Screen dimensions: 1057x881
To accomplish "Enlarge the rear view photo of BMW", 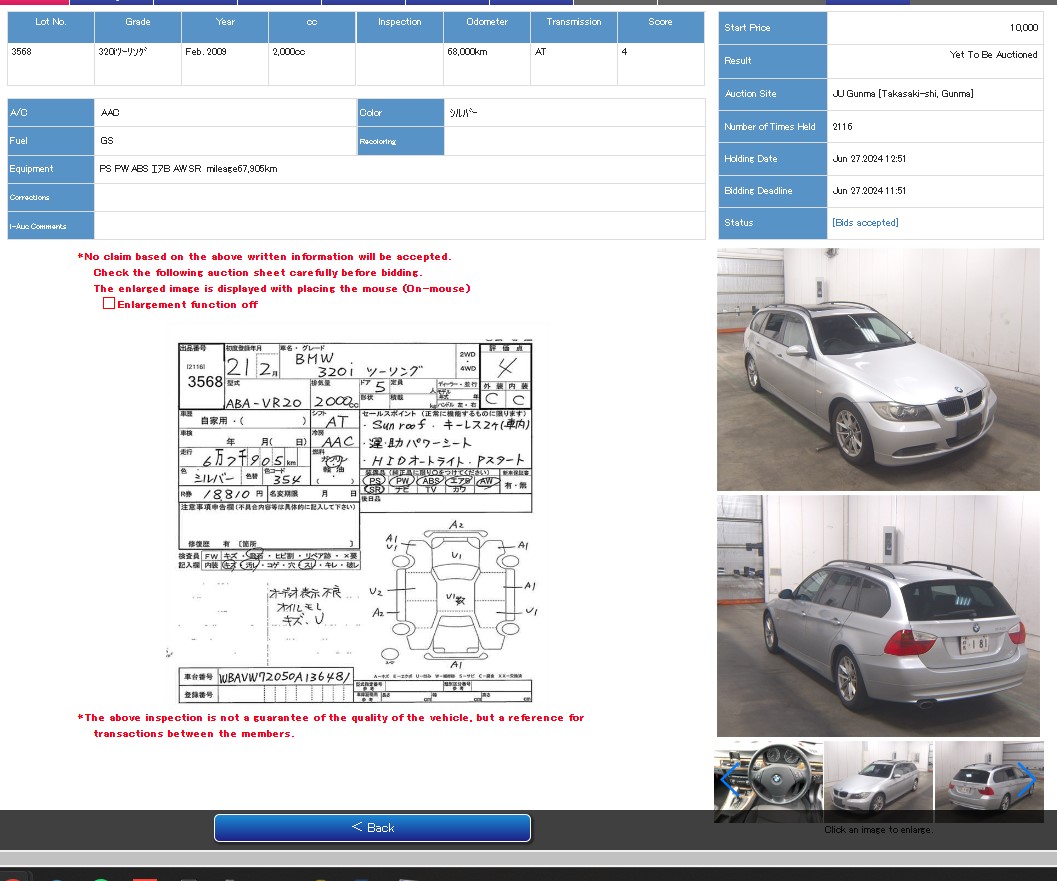I will coord(878,616).
